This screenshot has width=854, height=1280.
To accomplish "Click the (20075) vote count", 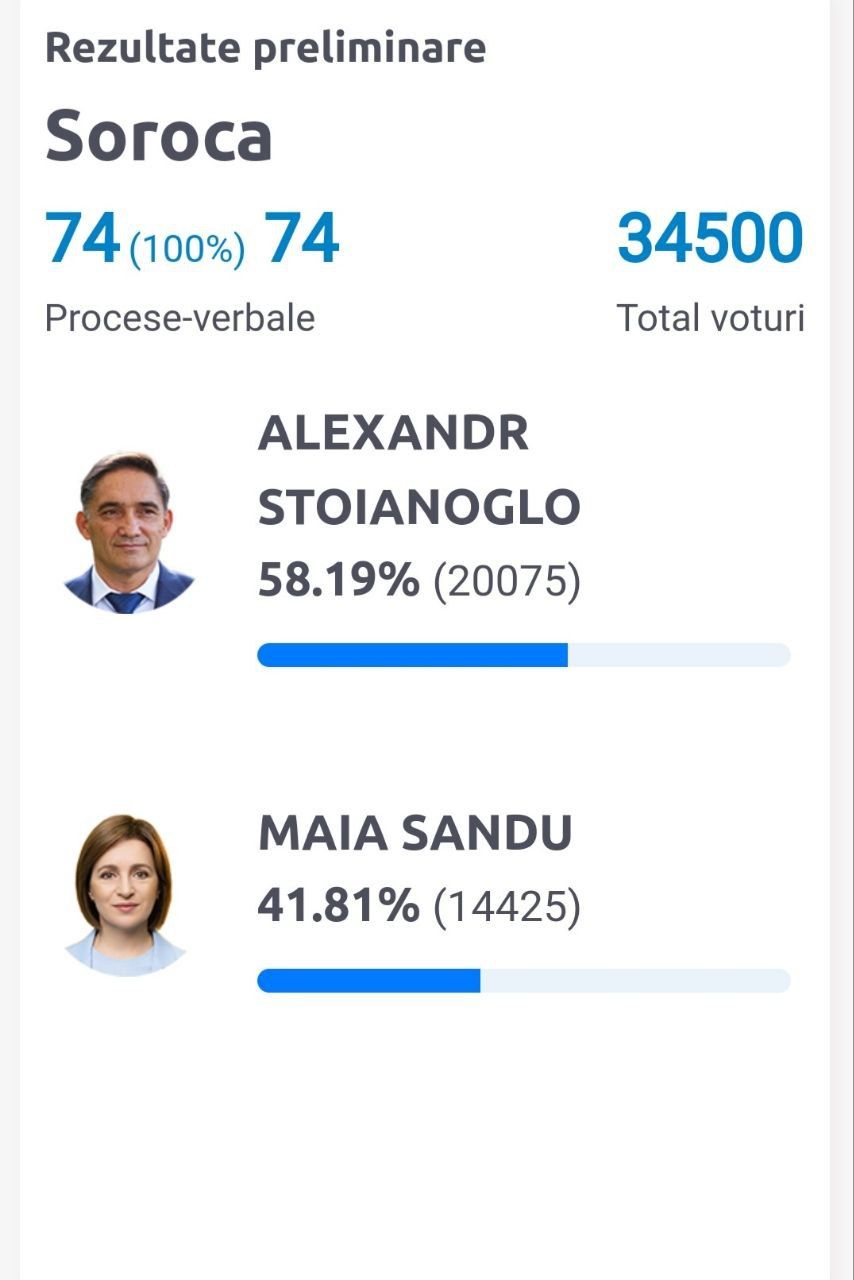I will (507, 582).
